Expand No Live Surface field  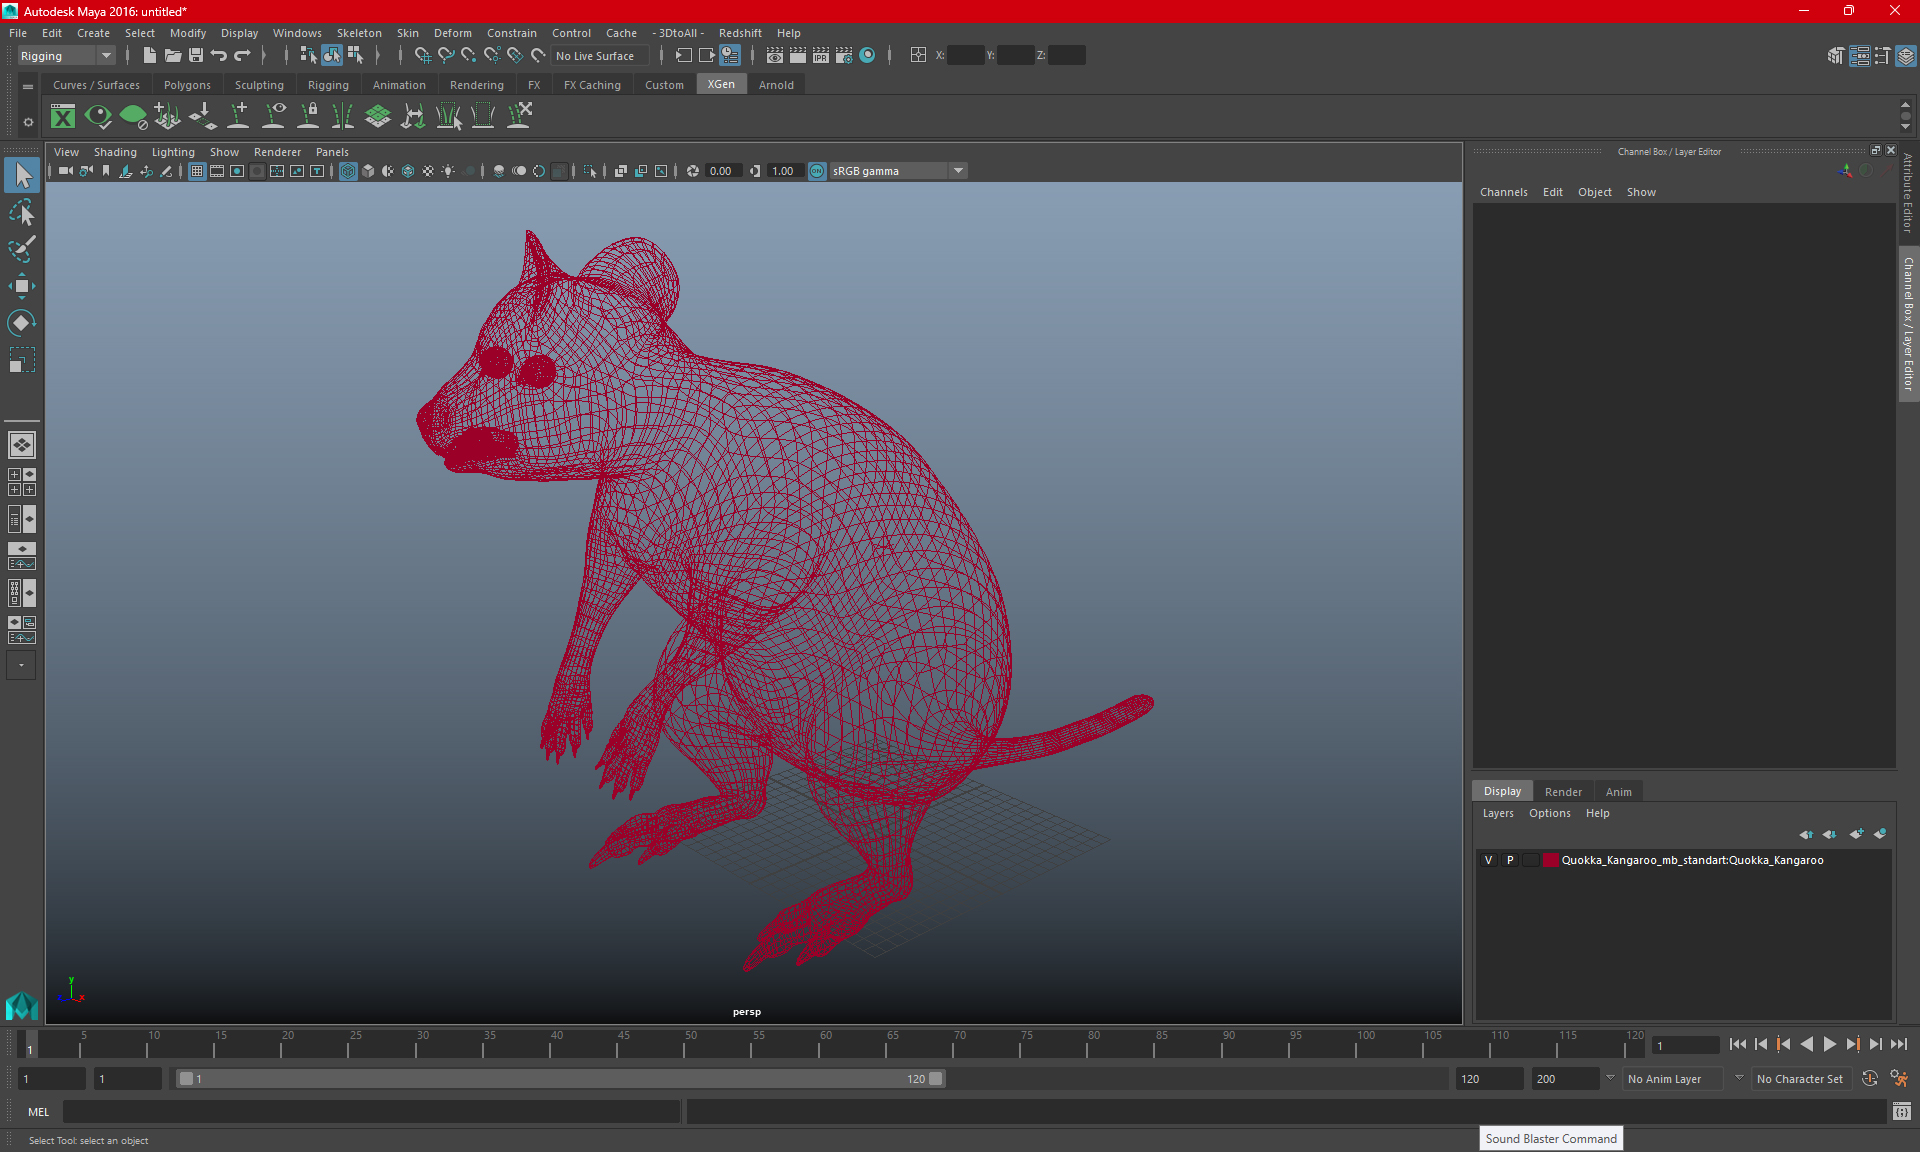click(x=600, y=56)
